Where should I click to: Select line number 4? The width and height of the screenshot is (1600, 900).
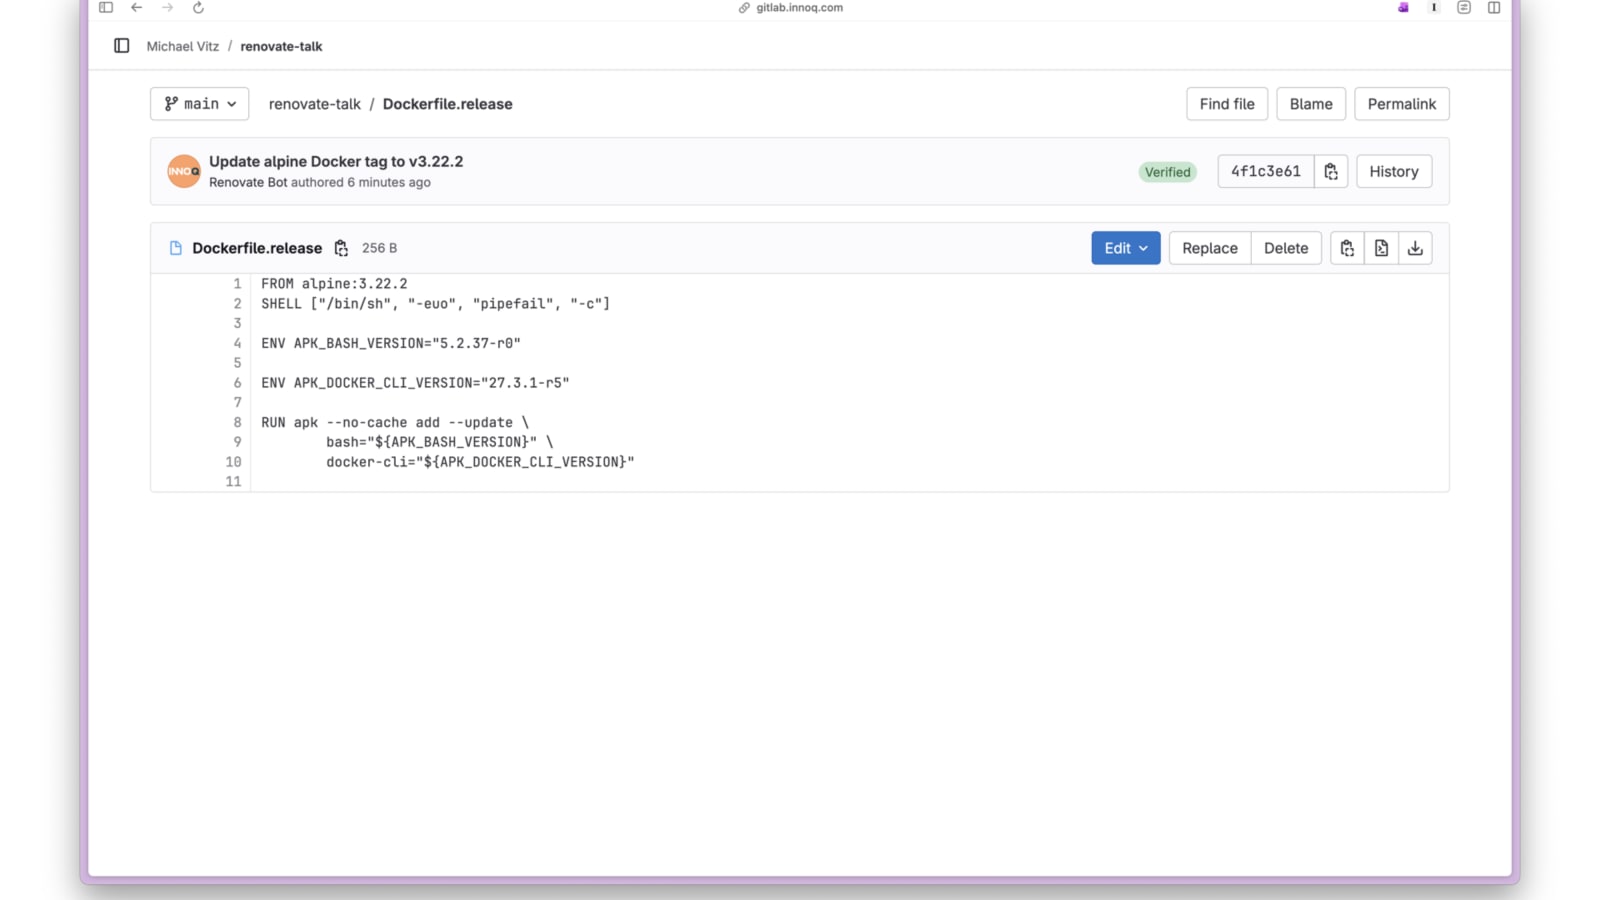pos(237,343)
